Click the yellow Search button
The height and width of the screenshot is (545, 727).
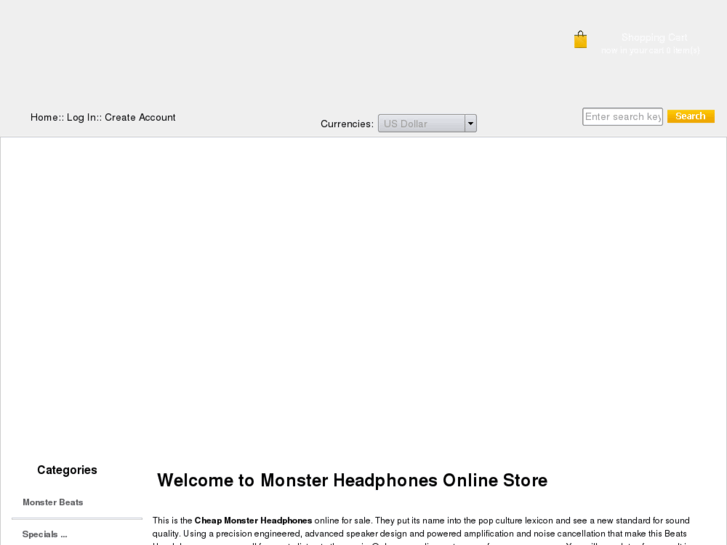click(x=690, y=116)
